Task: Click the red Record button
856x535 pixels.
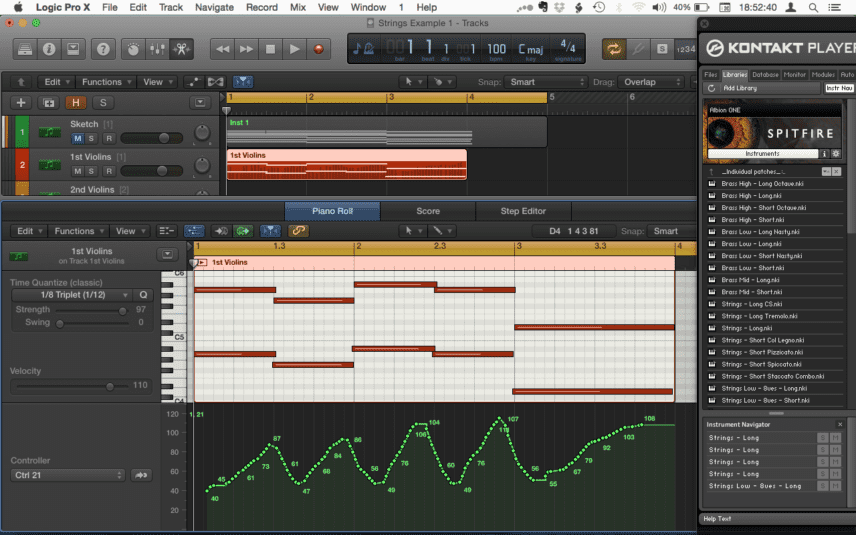Action: 318,49
